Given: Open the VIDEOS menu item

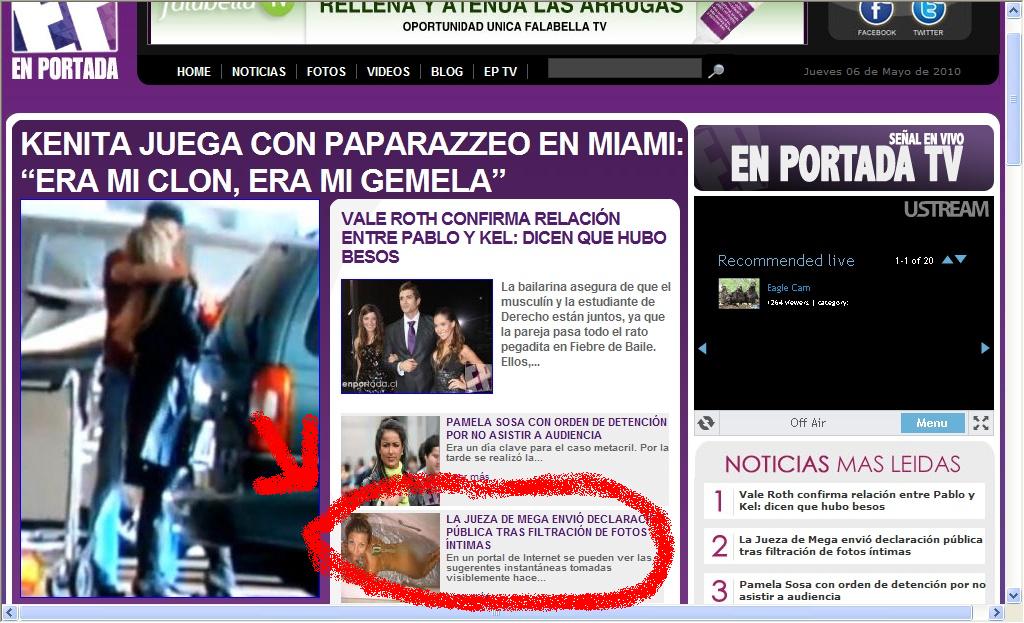Looking at the screenshot, I should click(388, 71).
